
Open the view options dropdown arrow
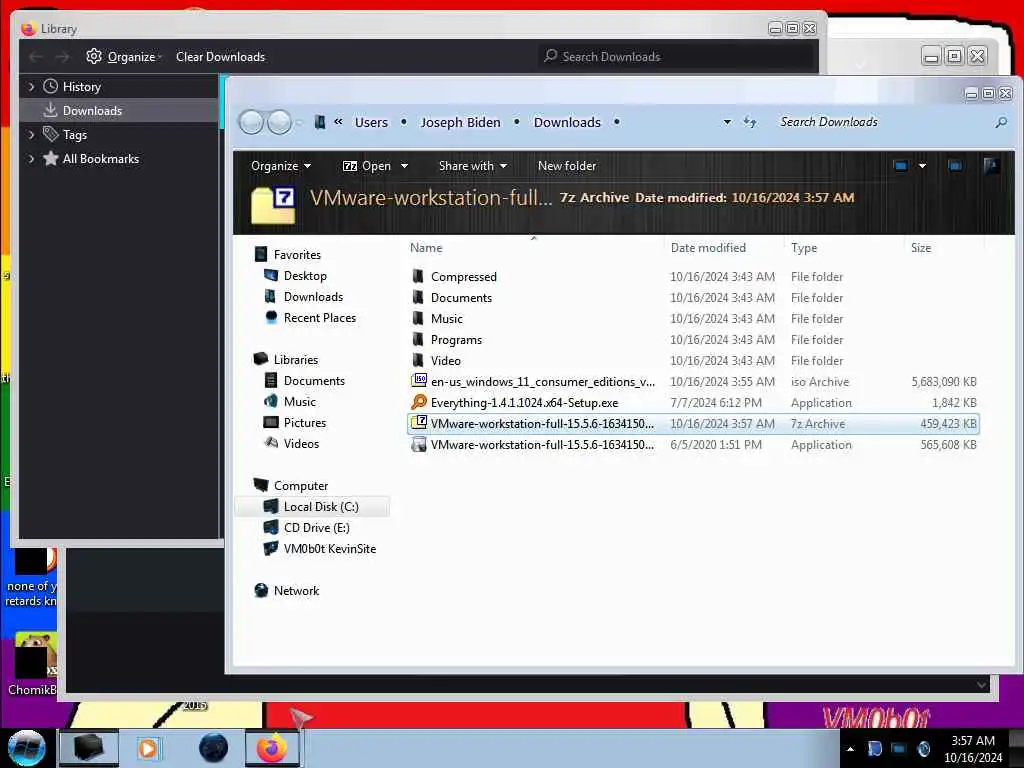(922, 166)
